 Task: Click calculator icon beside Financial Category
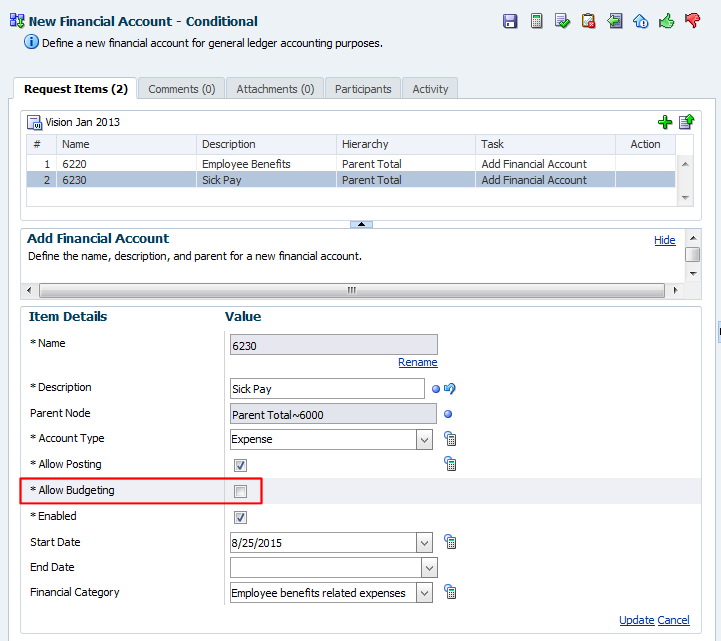450,591
